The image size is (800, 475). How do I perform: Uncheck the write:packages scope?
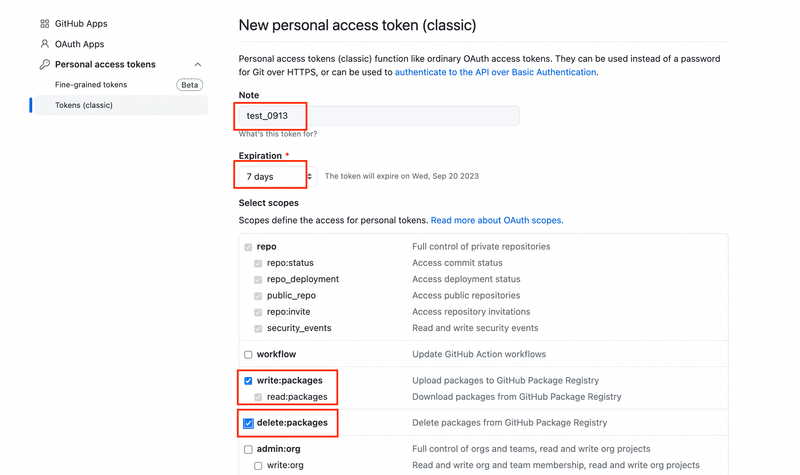[x=248, y=381]
